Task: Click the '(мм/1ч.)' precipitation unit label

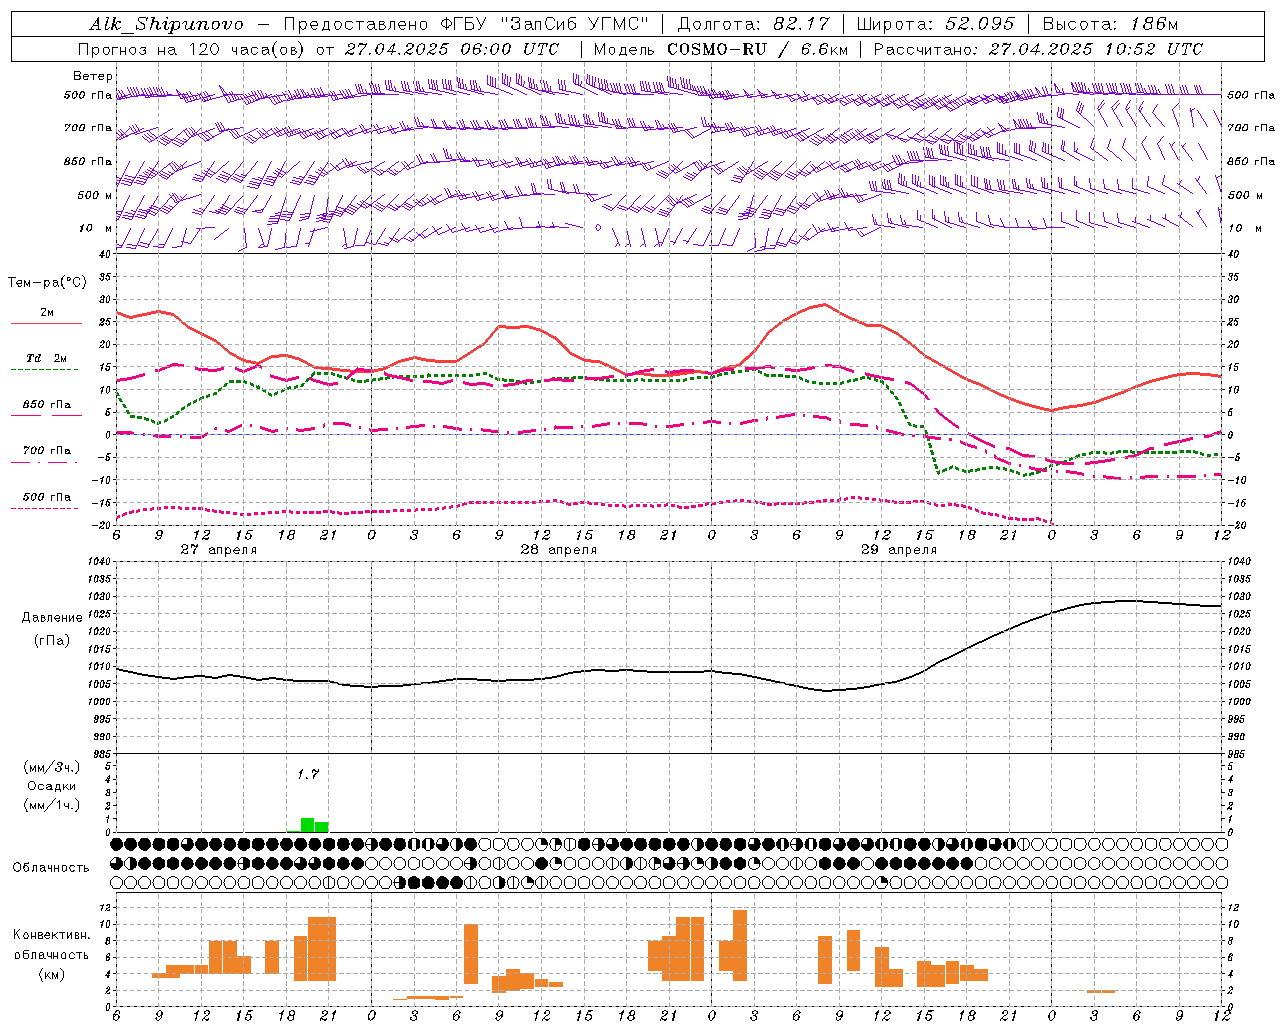Action: pos(52,805)
